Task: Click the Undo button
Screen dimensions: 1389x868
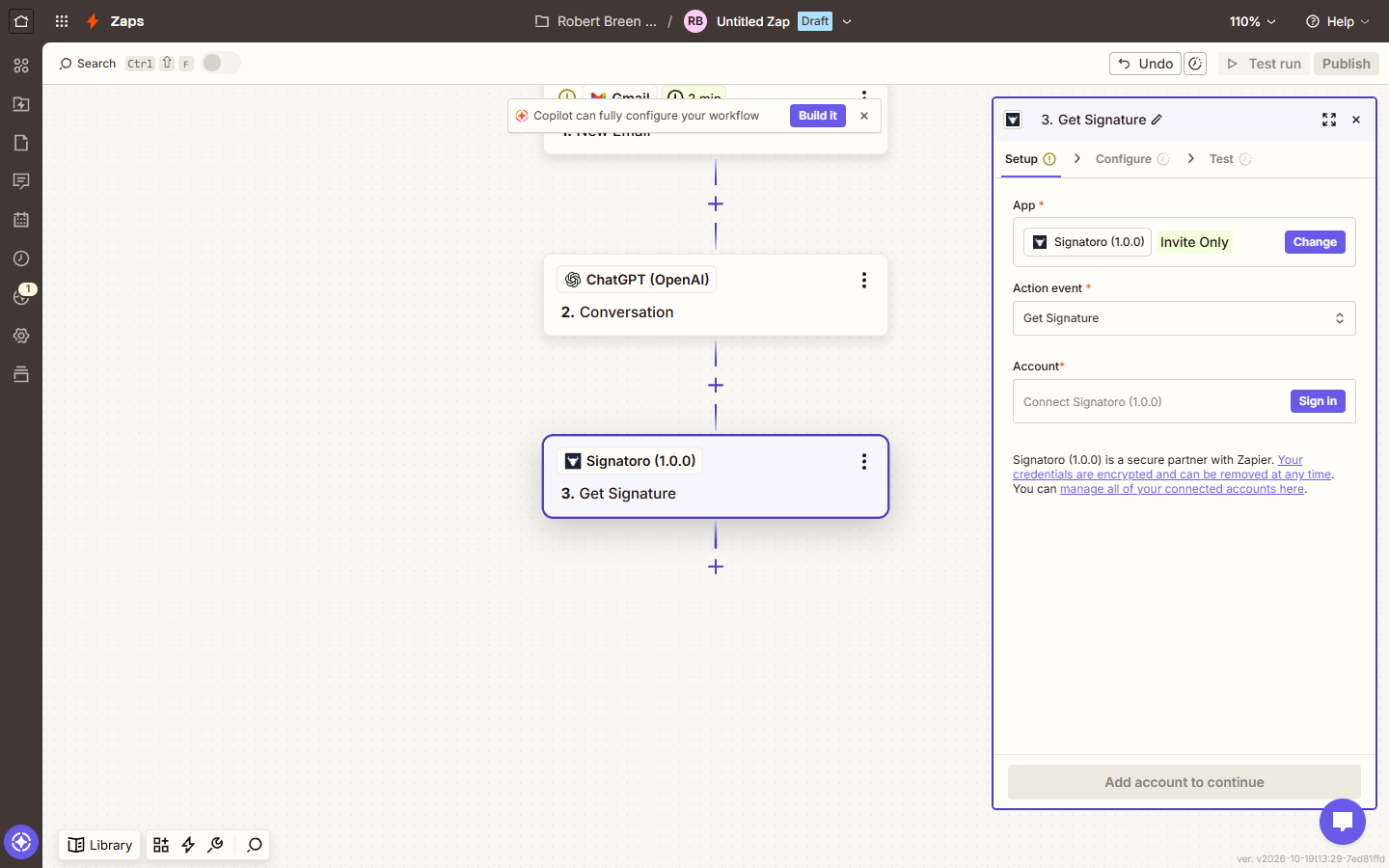Action: click(x=1145, y=64)
